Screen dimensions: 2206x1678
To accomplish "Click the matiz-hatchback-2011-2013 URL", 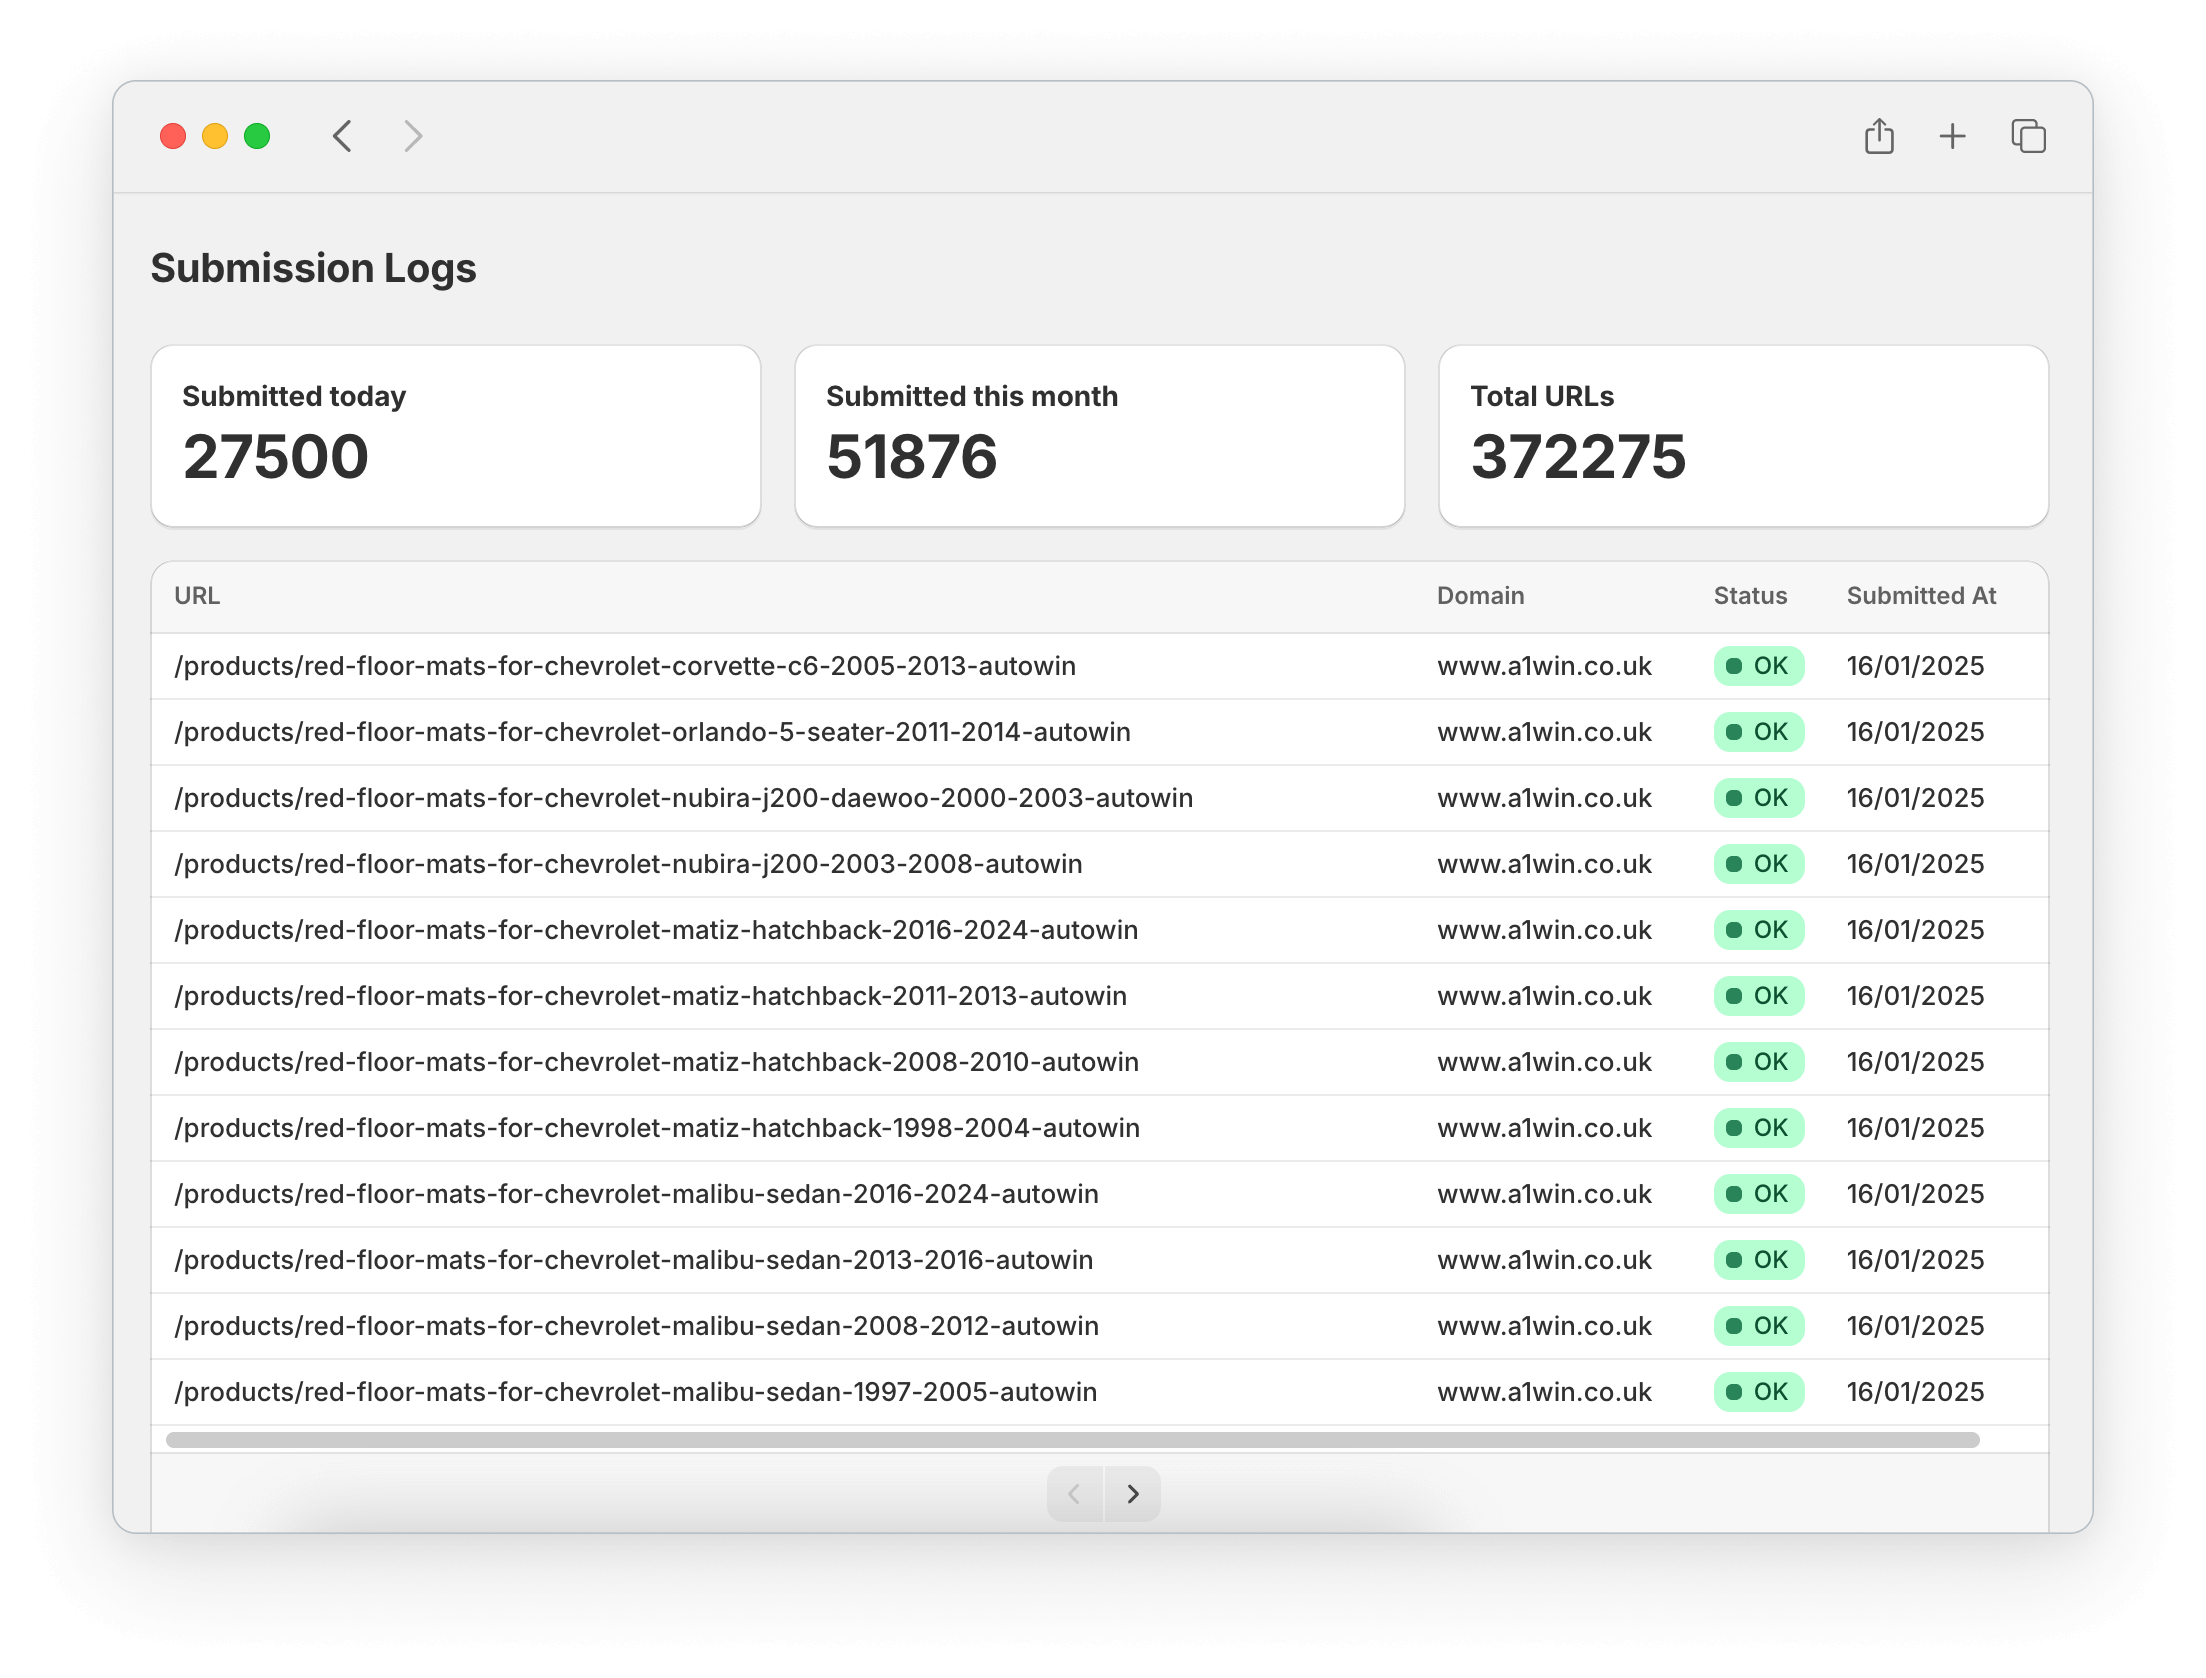I will [x=650, y=996].
